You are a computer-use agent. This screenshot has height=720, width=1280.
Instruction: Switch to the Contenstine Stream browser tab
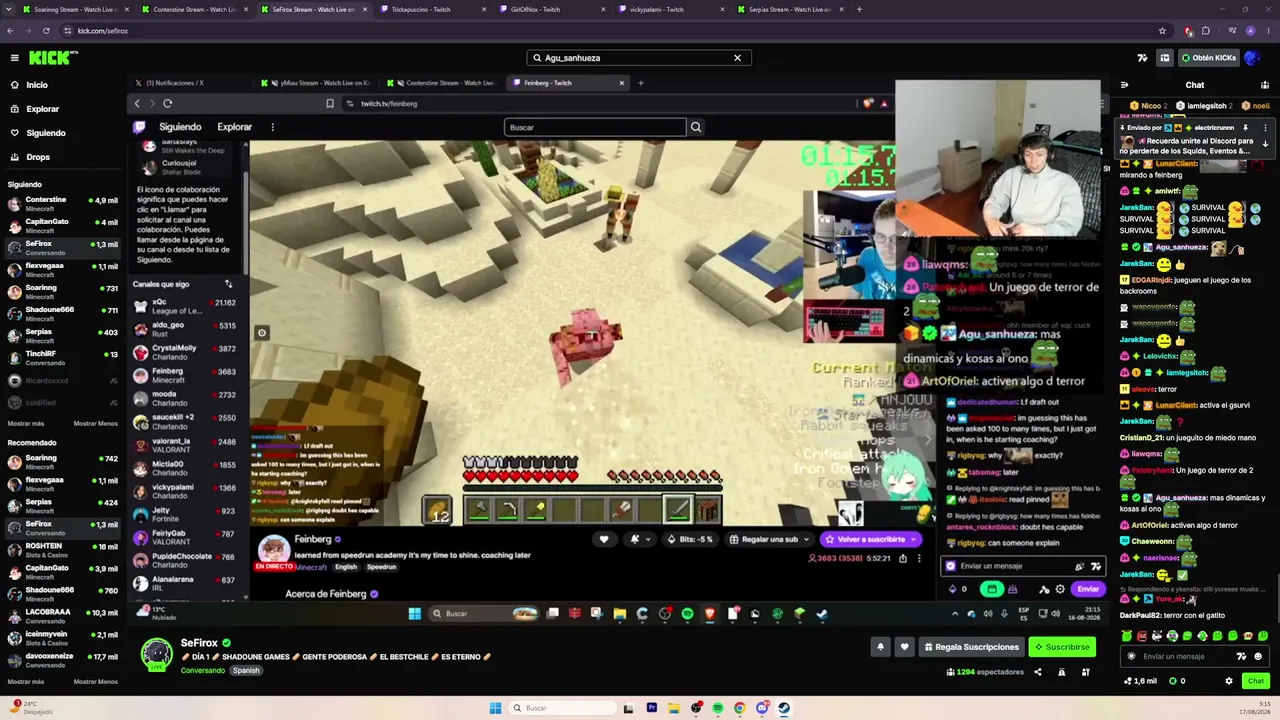pos(193,9)
